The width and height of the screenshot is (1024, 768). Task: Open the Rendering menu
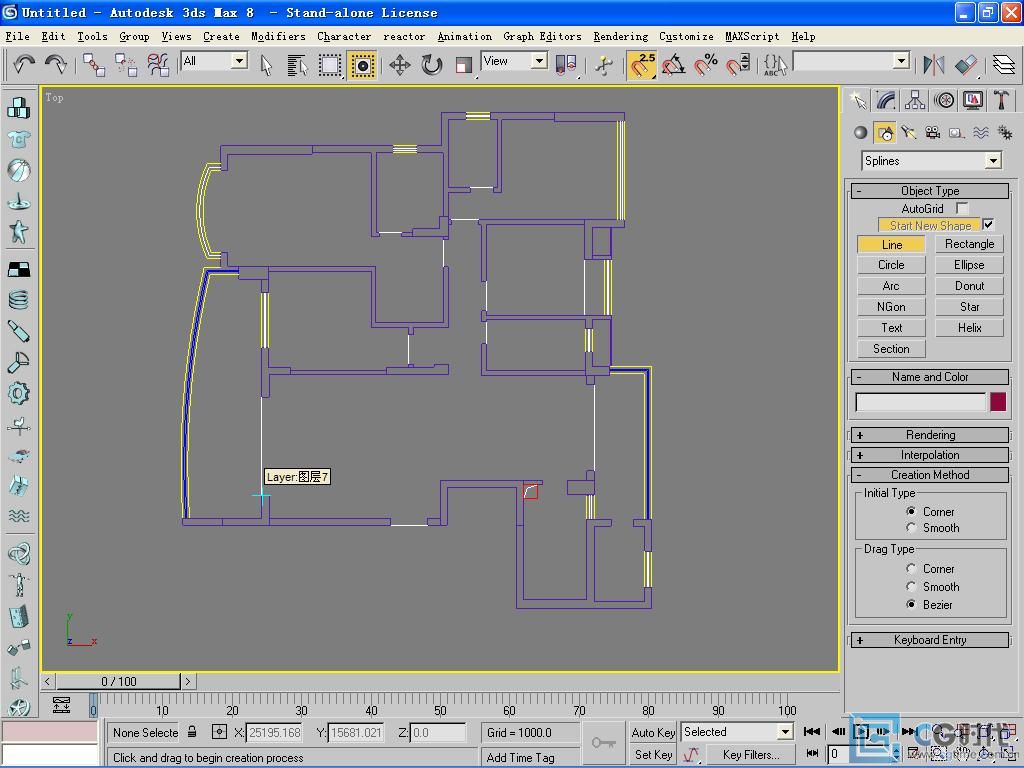(x=620, y=37)
